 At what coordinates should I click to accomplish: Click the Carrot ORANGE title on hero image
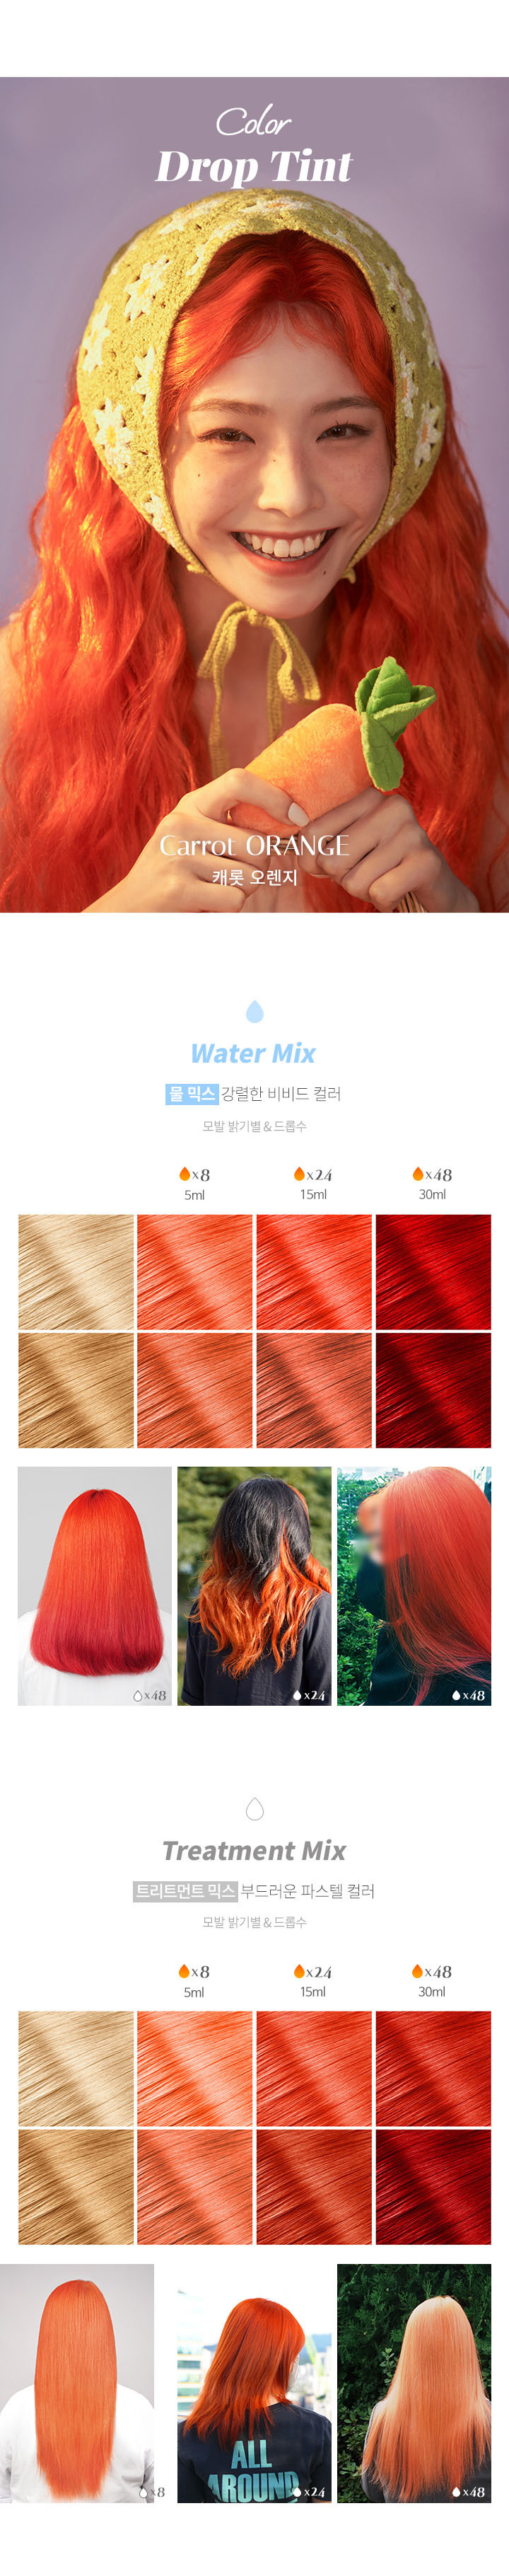click(x=254, y=845)
